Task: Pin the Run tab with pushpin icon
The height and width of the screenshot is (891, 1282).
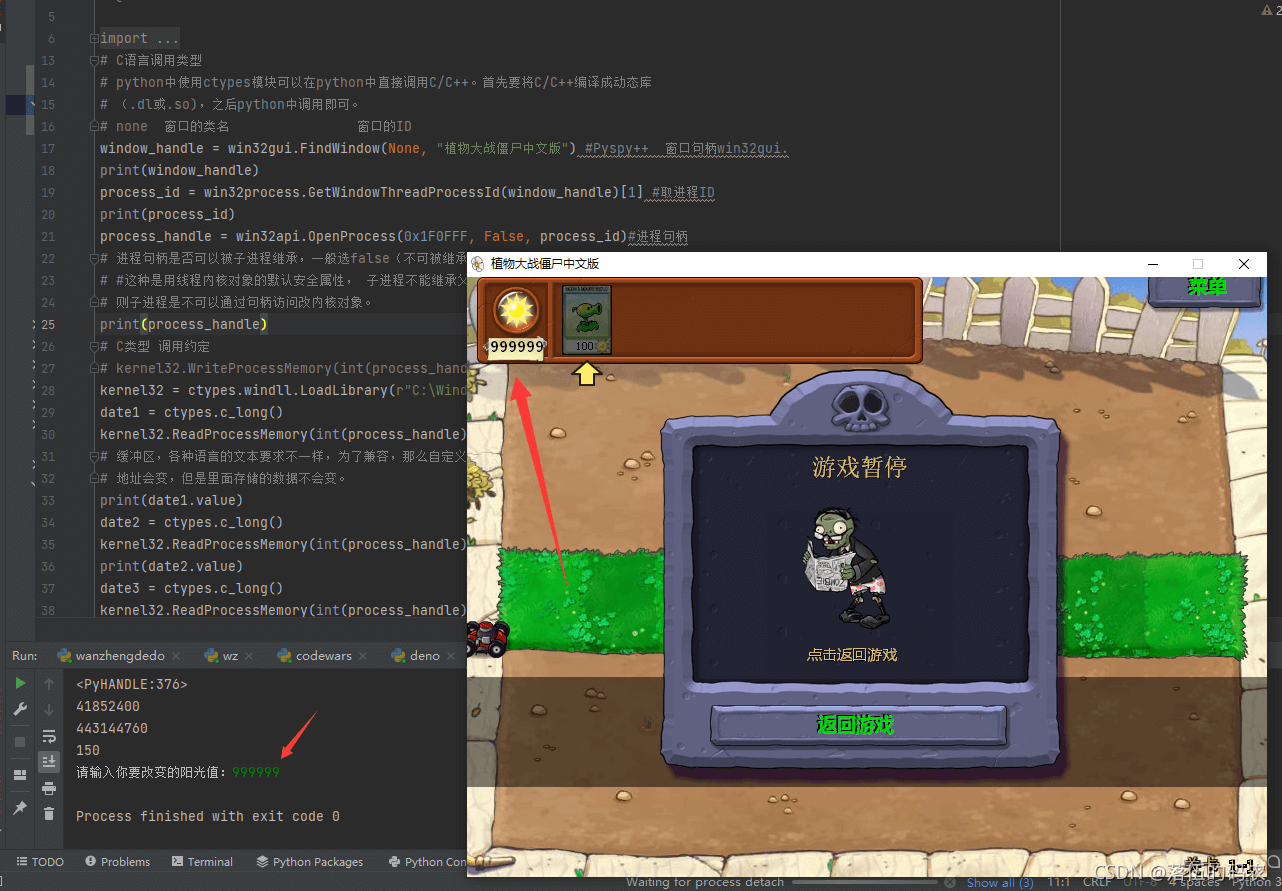Action: [x=20, y=807]
